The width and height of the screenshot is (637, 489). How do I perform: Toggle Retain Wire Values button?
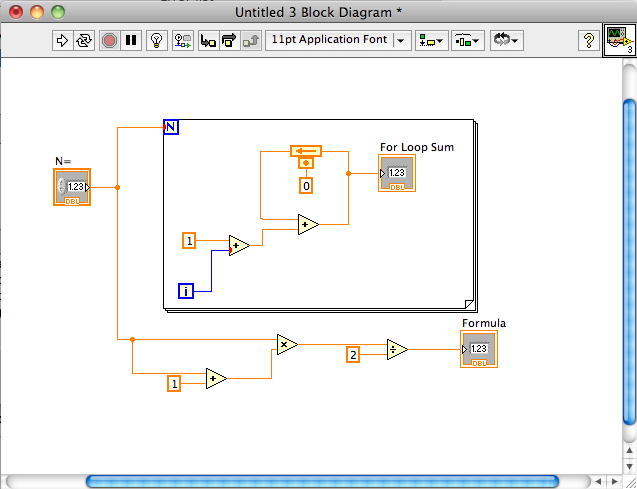click(182, 41)
